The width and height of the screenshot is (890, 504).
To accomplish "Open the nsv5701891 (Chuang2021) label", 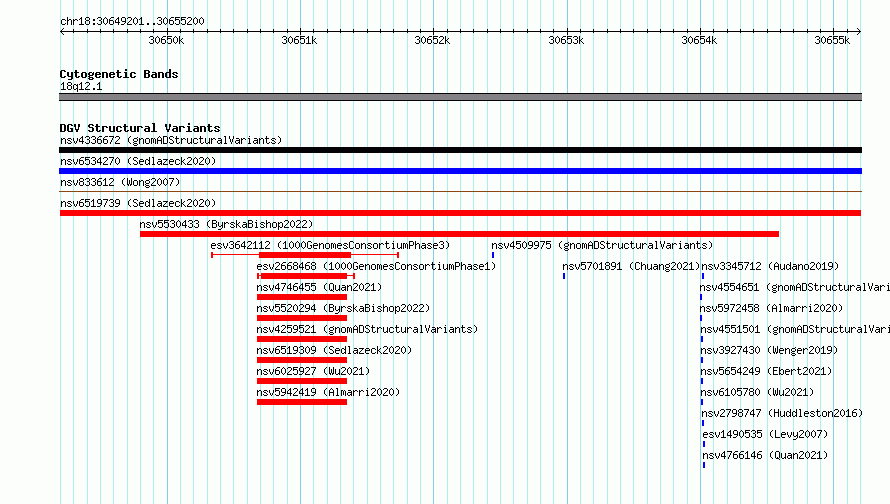I will pyautogui.click(x=631, y=266).
